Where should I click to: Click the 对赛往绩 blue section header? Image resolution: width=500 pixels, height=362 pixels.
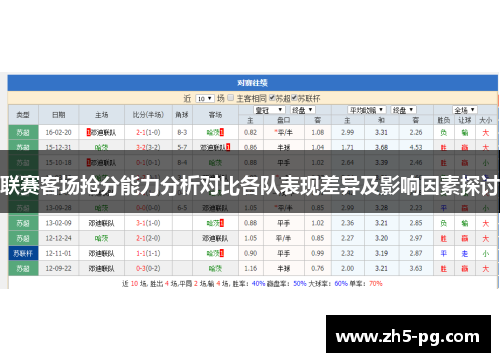pos(253,83)
